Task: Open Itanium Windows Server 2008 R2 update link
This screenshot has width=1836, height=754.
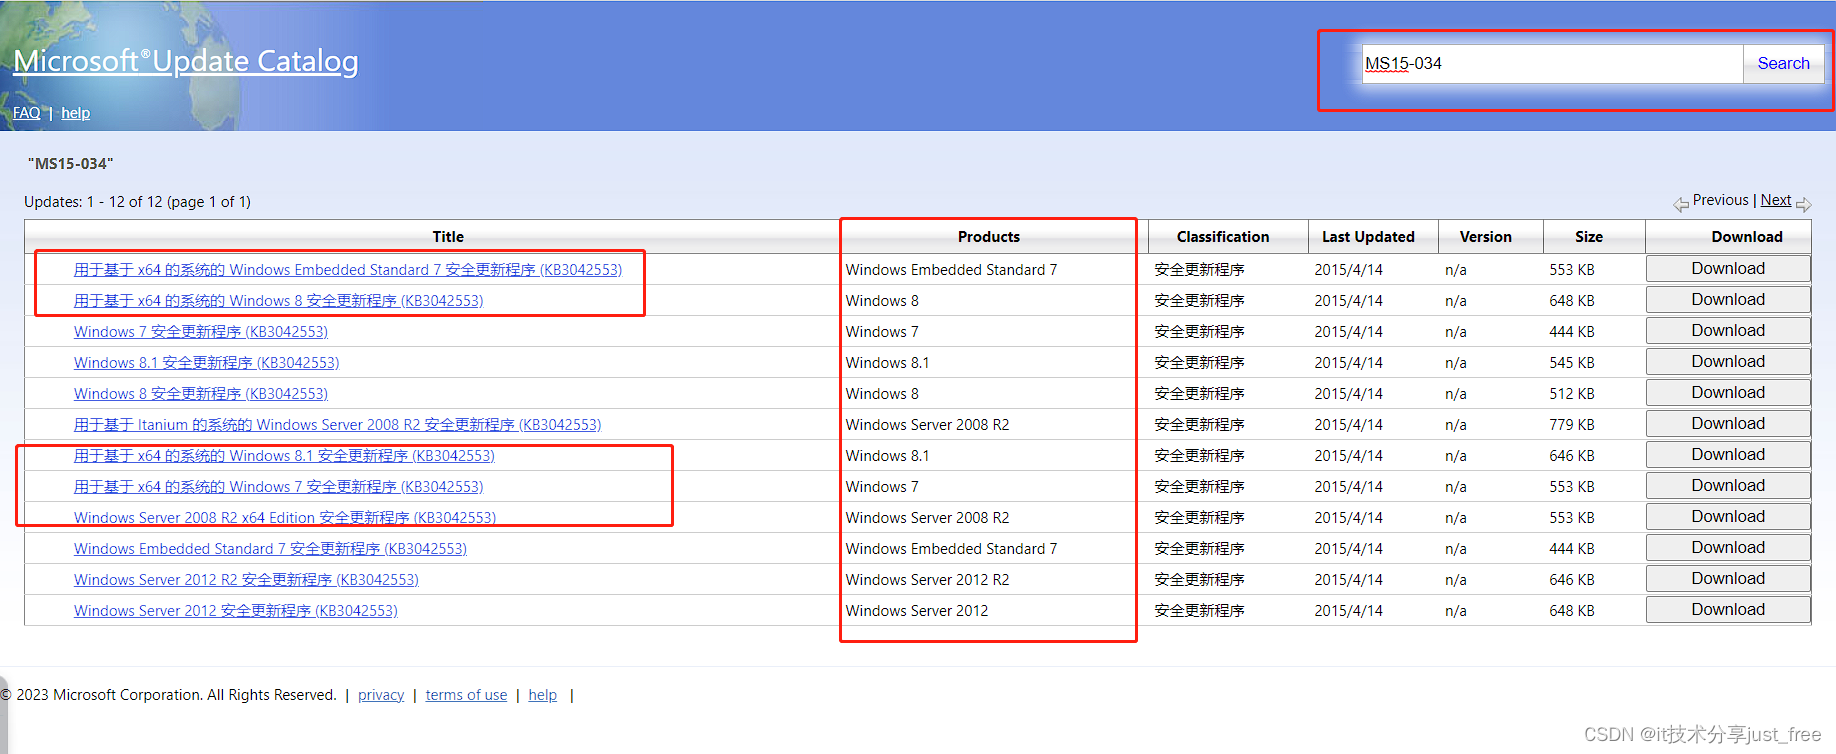Action: click(x=337, y=425)
